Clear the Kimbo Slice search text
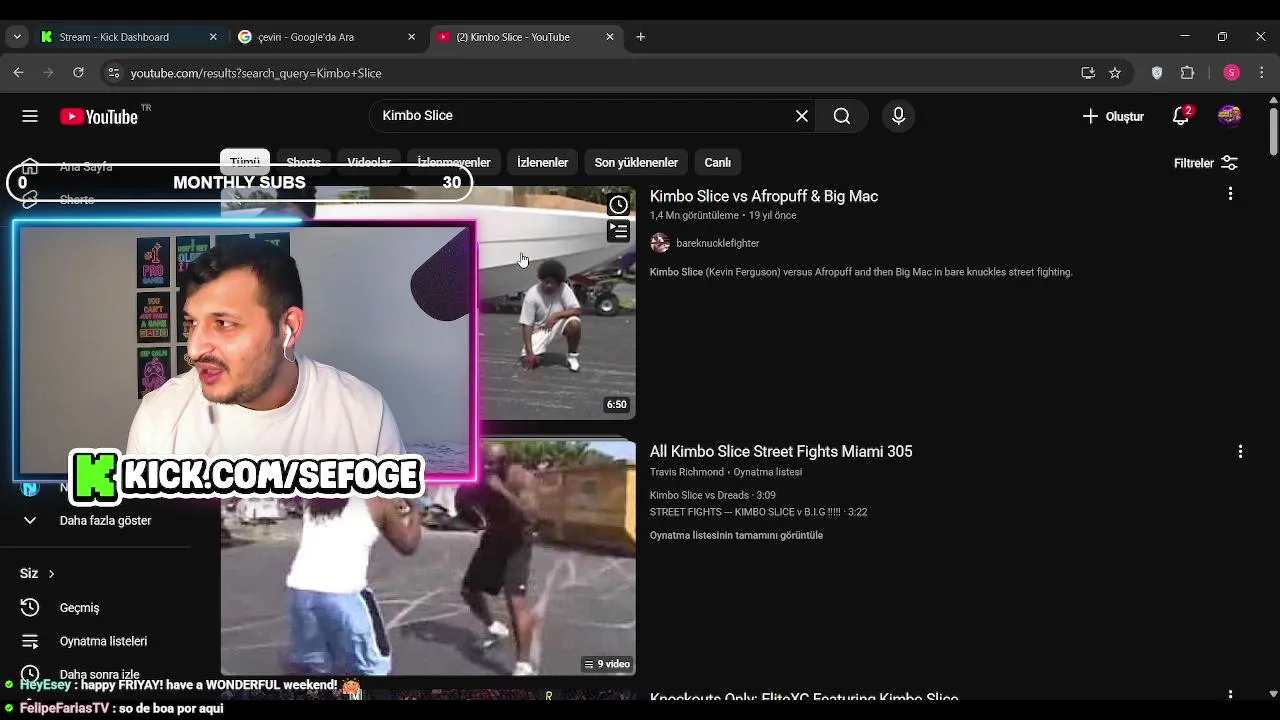 click(802, 116)
